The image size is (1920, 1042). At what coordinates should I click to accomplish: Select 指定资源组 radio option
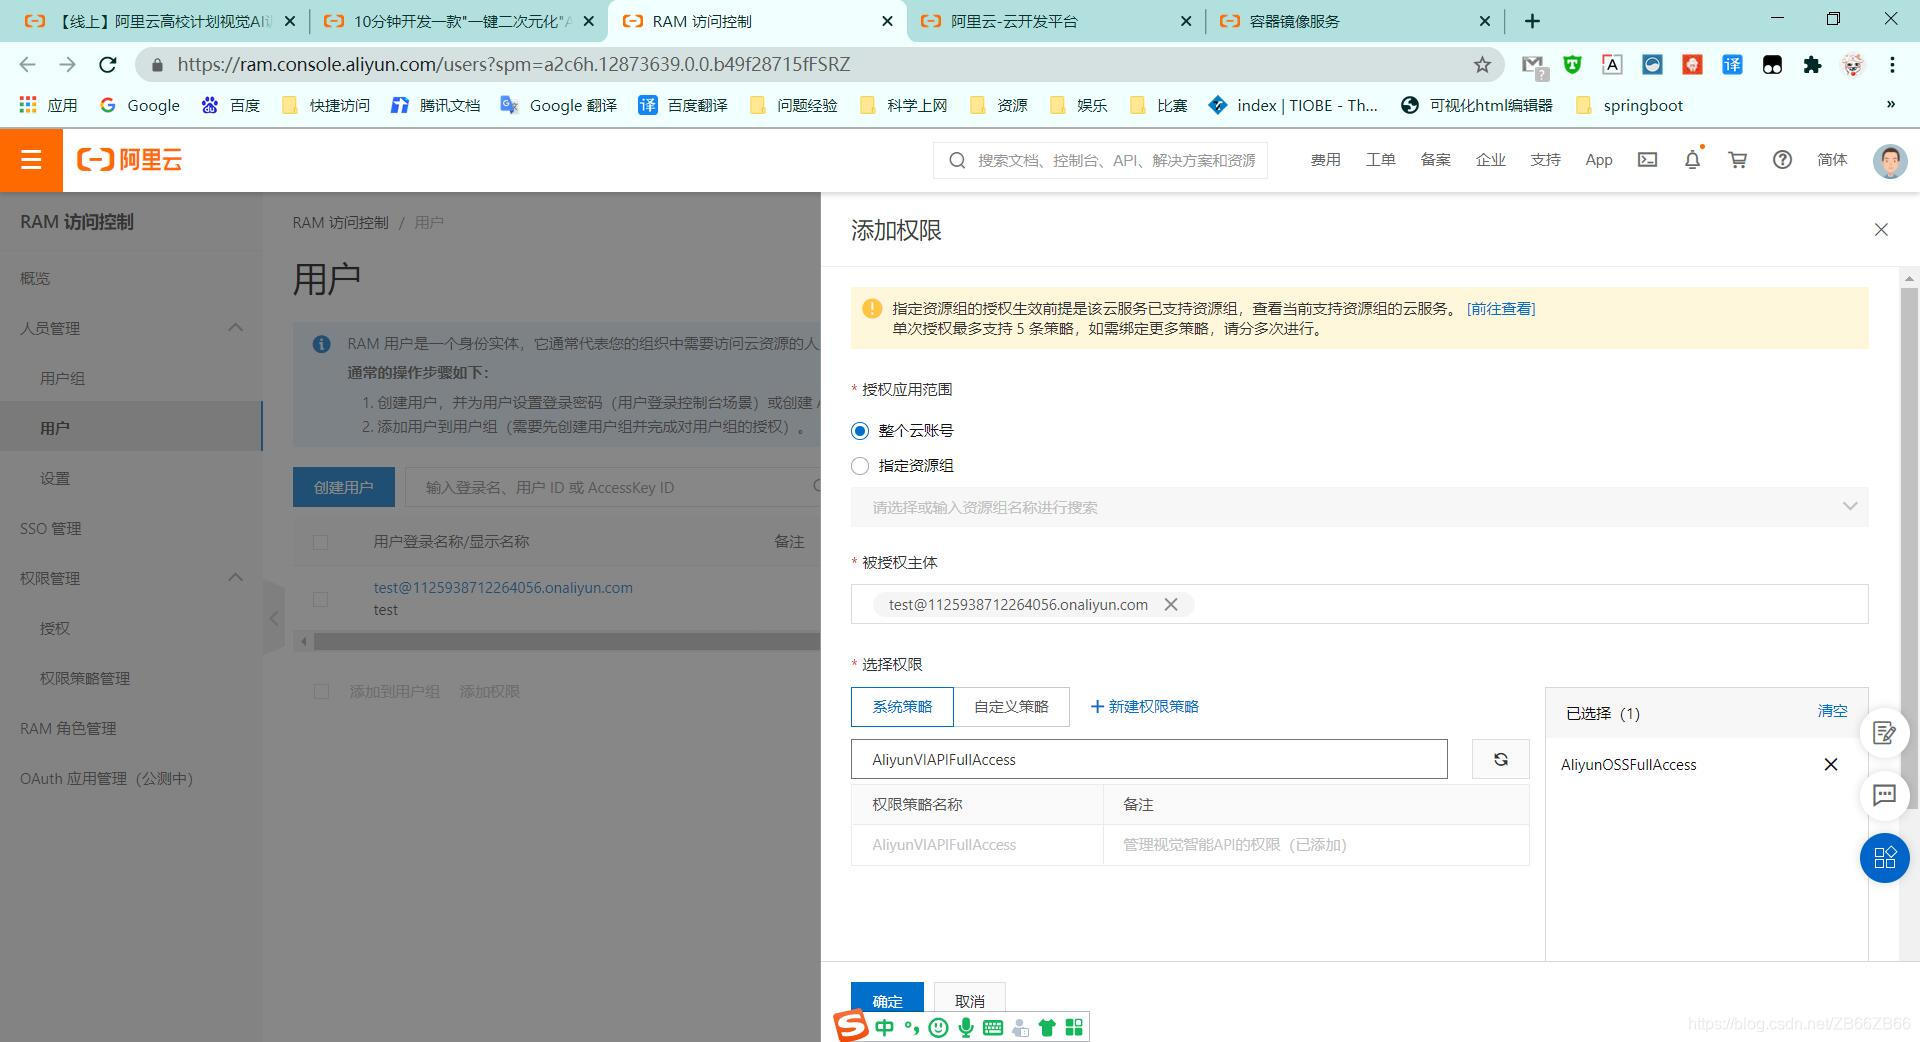pos(860,466)
